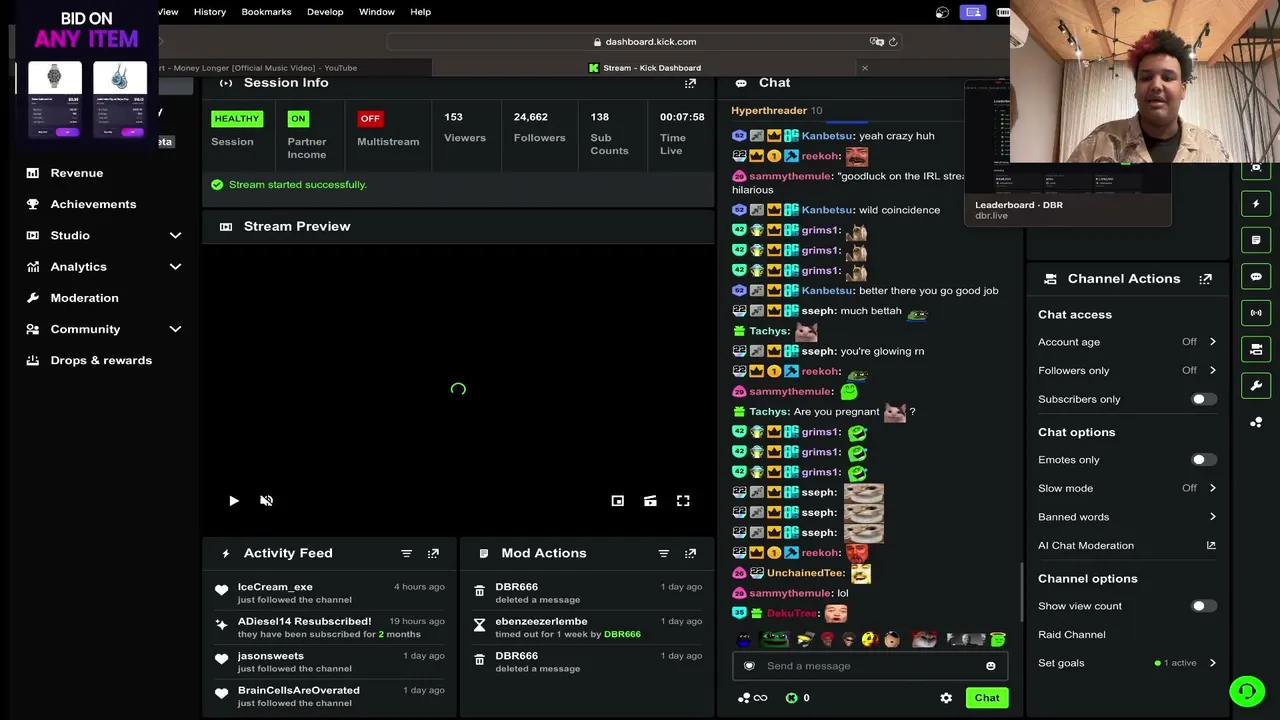Click ADiesel14 Resubscribed activity entry
The image size is (1280, 720).
(x=329, y=627)
